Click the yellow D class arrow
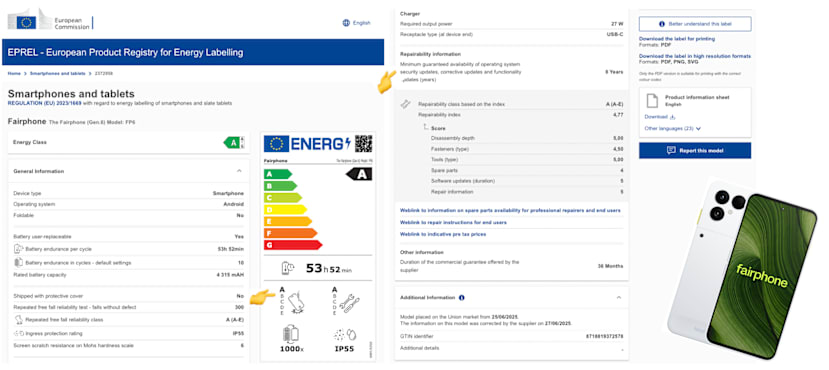Image resolution: width=829 pixels, height=370 pixels. (285, 209)
